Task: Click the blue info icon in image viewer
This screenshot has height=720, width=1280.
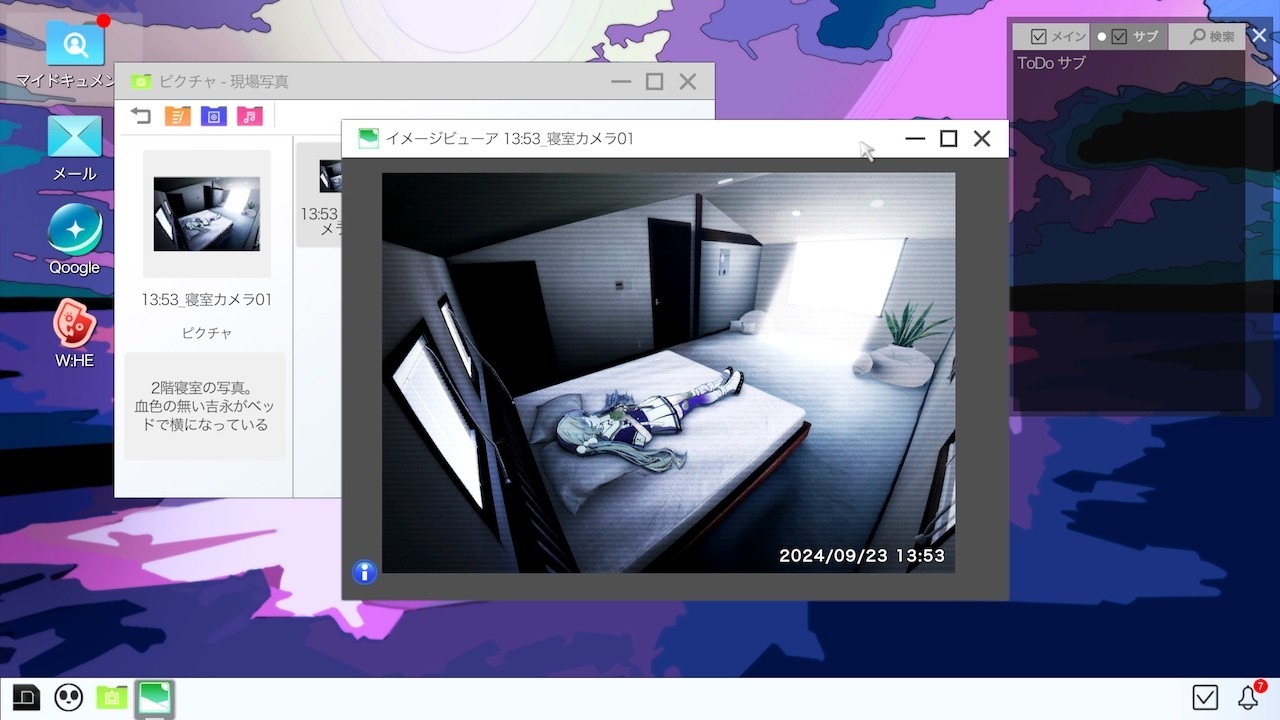Action: tap(365, 572)
